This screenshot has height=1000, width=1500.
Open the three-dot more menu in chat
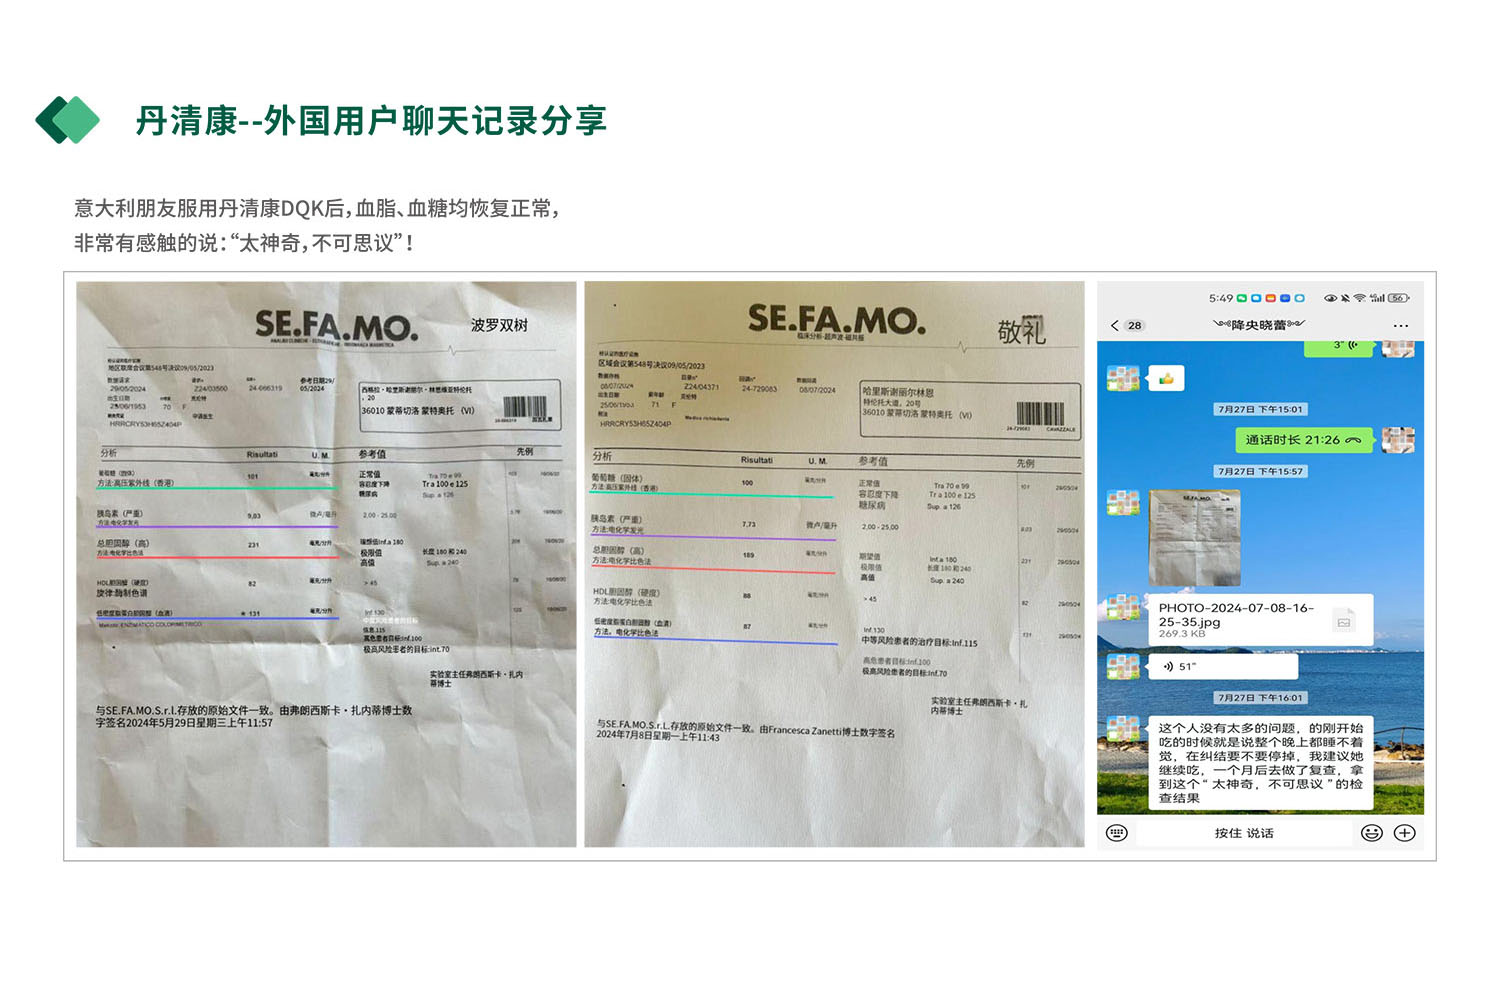click(1400, 326)
